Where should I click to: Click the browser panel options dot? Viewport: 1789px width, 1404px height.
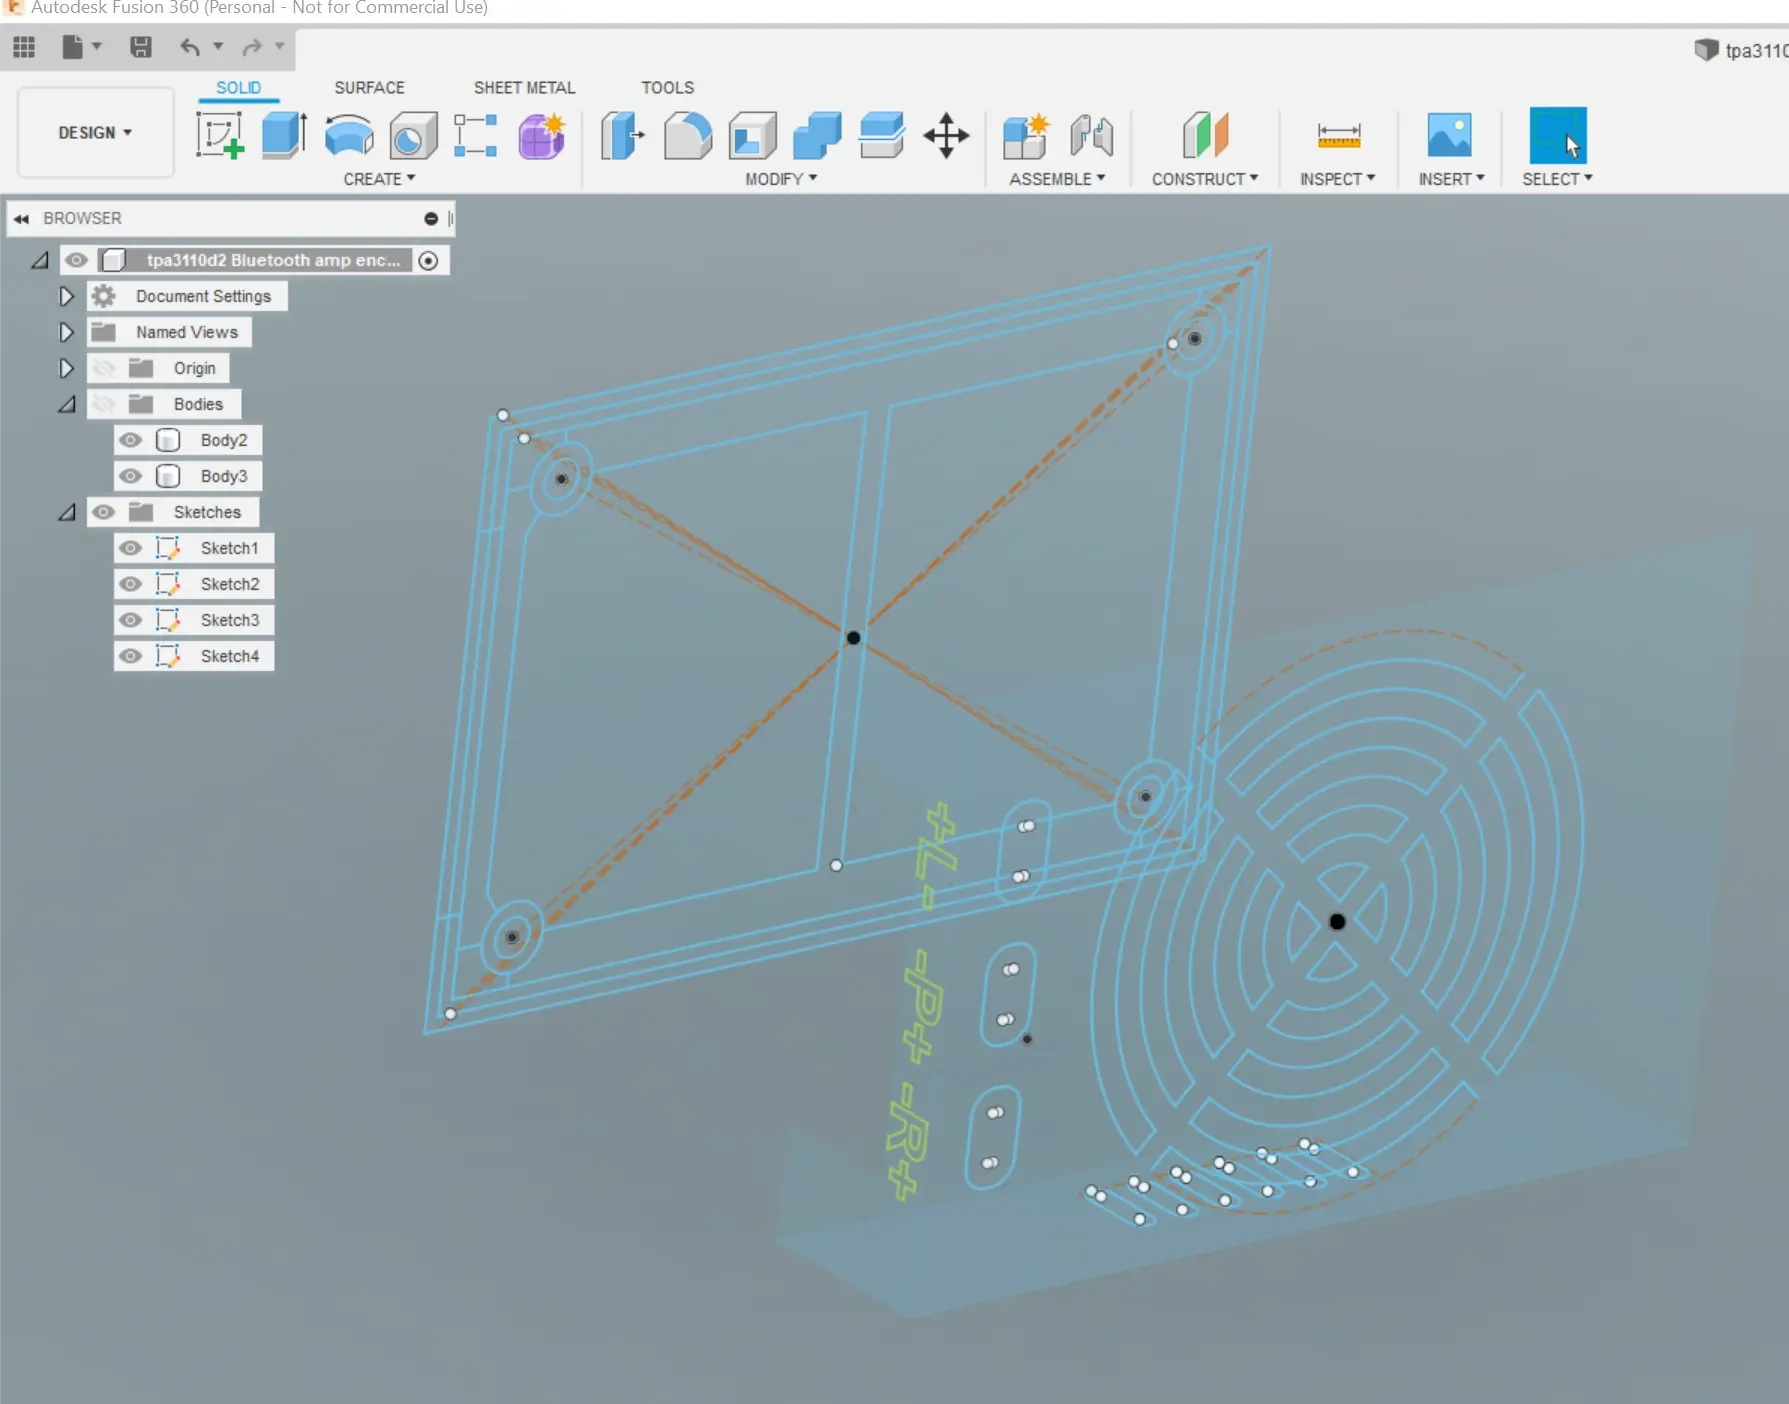pos(431,218)
